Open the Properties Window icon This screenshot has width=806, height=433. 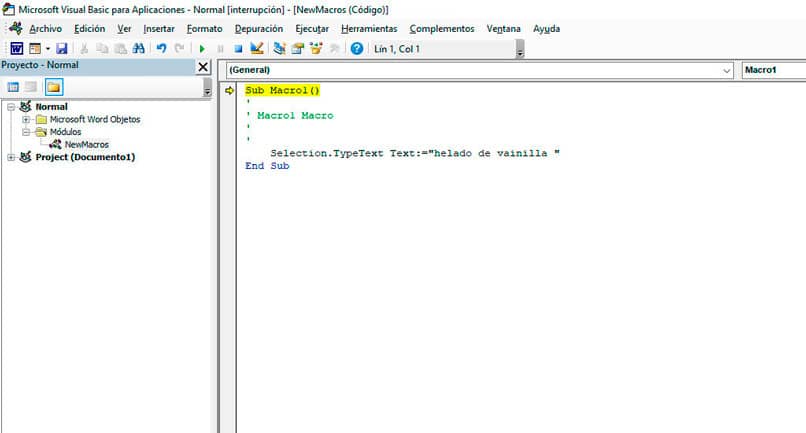tap(298, 48)
